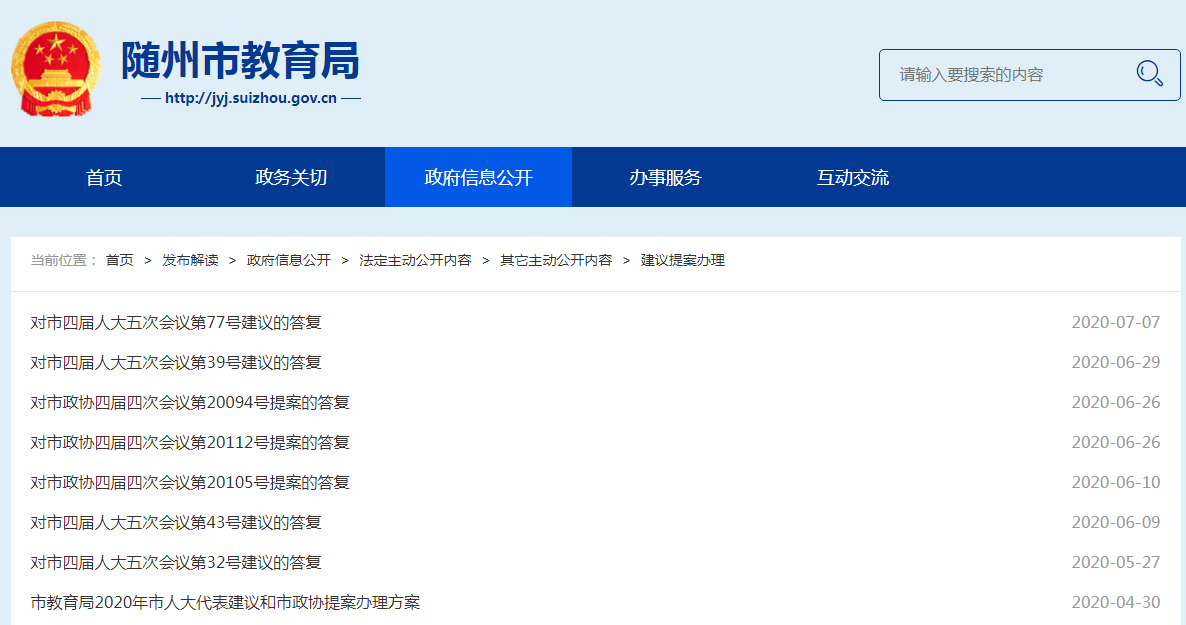1186x625 pixels.
Task: Click the magnifying glass search icon
Action: click(1149, 74)
